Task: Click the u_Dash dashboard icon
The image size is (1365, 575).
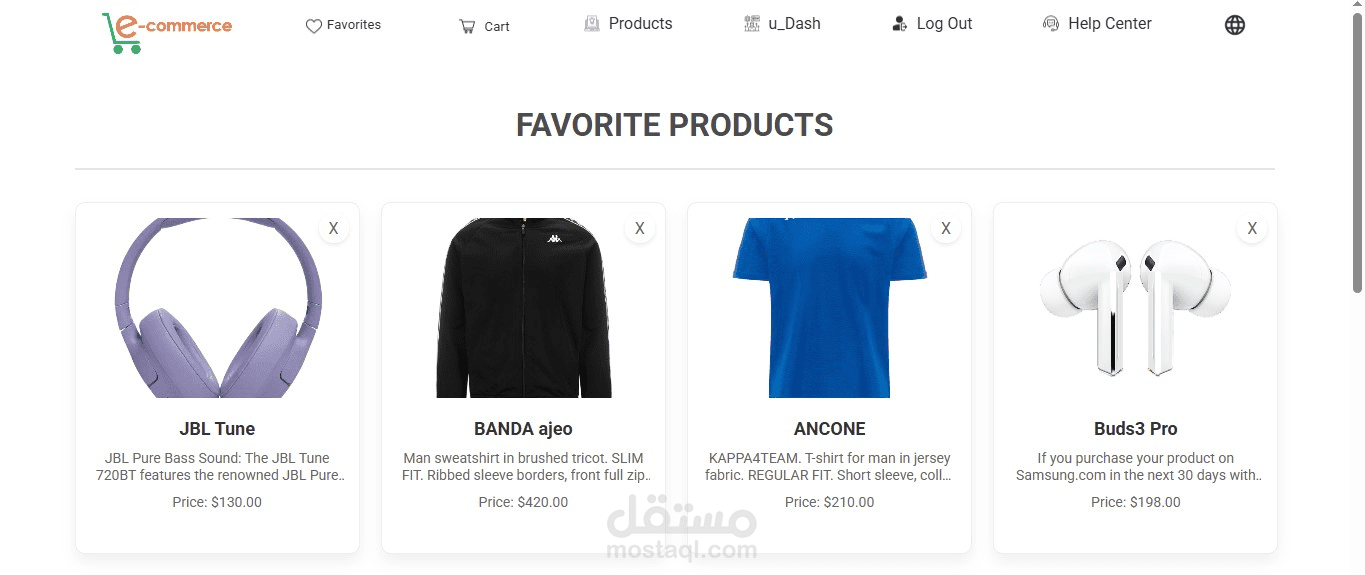Action: coord(752,23)
